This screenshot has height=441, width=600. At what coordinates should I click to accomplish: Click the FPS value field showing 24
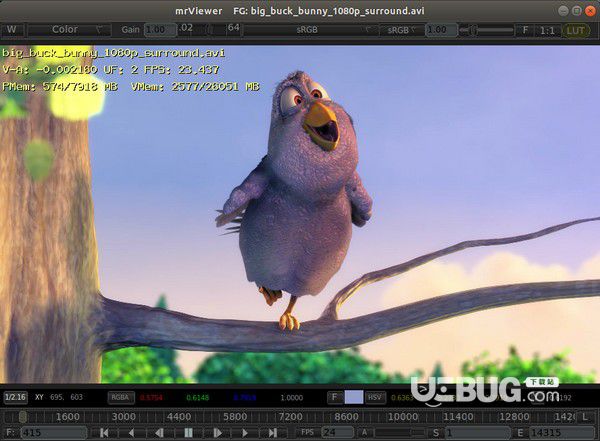click(337, 433)
